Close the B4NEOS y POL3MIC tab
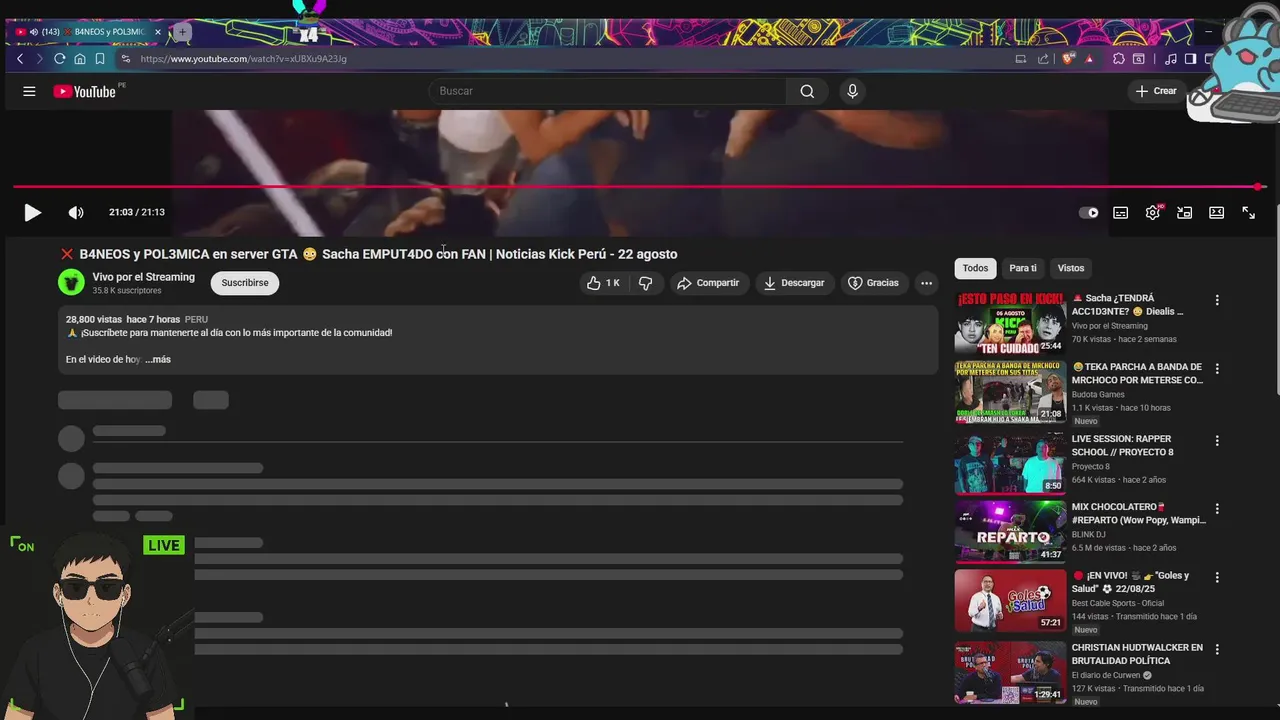This screenshot has width=1280, height=720. [x=158, y=32]
